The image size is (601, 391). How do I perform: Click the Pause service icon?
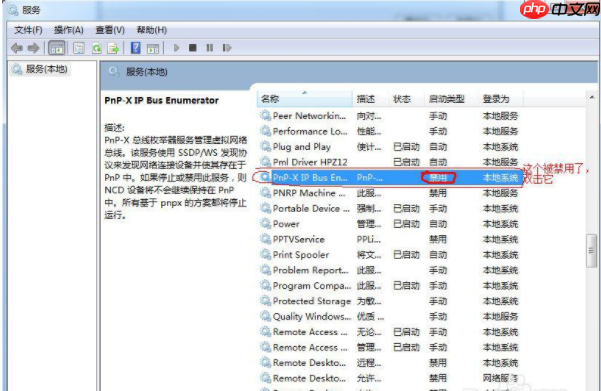click(210, 48)
